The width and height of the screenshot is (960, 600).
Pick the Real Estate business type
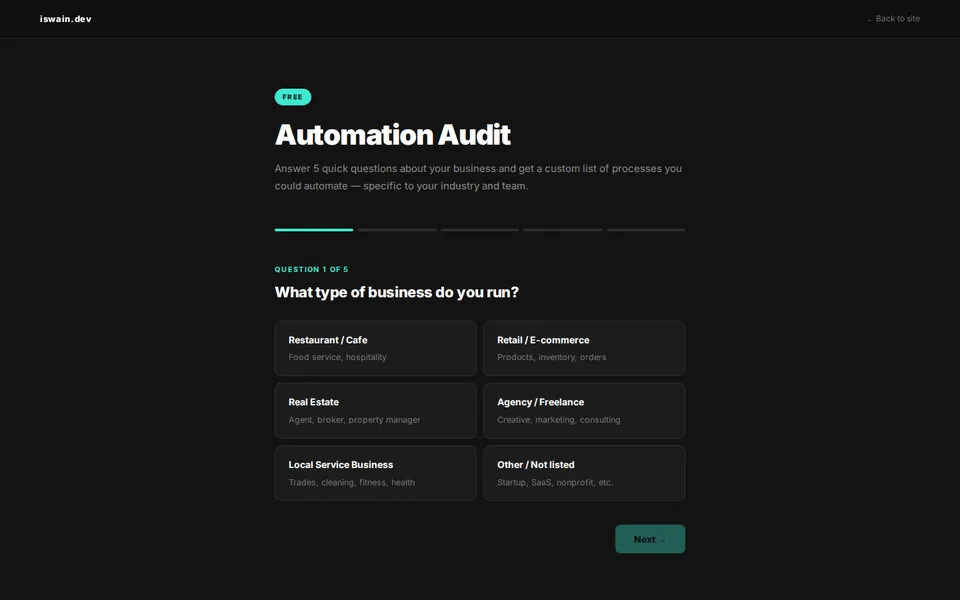375,411
